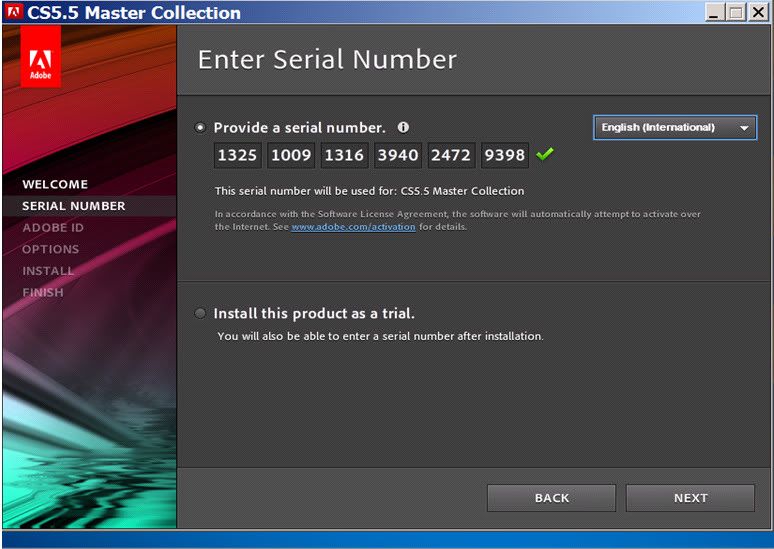Screen dimensions: 774x549
Task: Click the third serial field 1316
Action: coord(344,155)
